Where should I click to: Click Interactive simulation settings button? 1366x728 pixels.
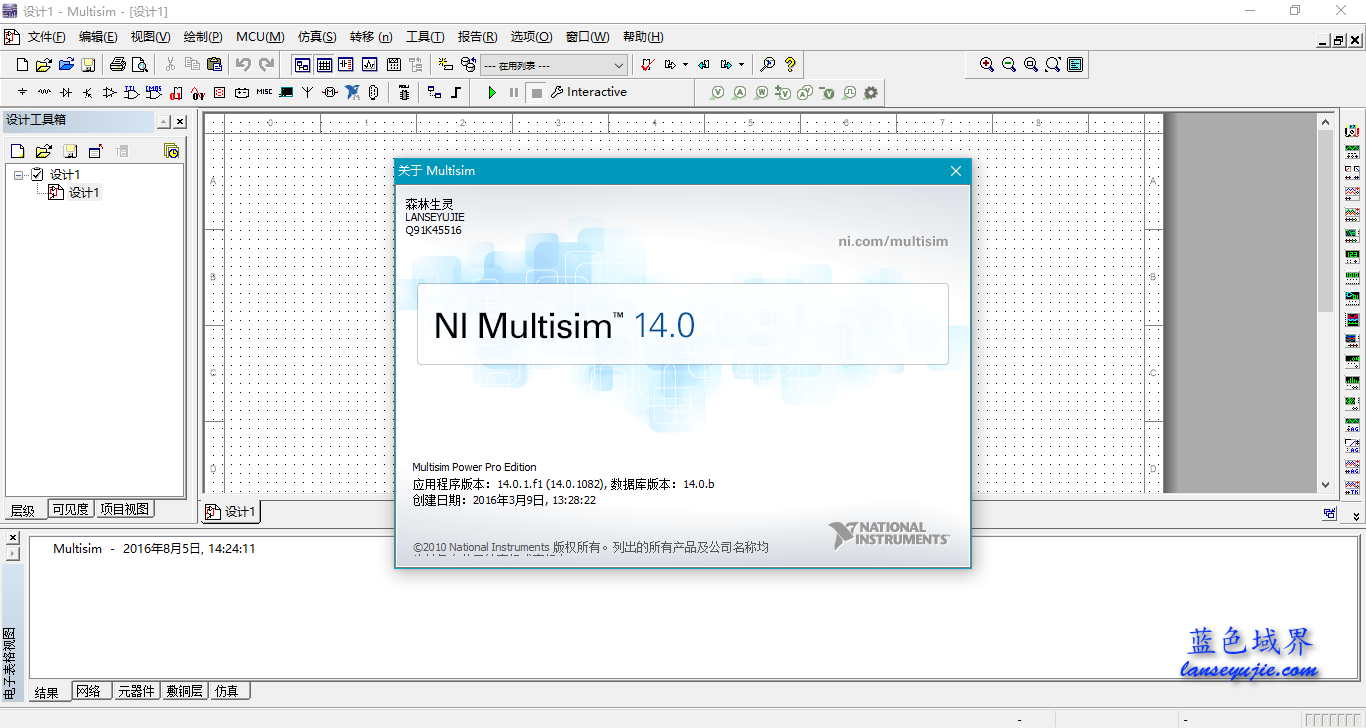(x=589, y=92)
